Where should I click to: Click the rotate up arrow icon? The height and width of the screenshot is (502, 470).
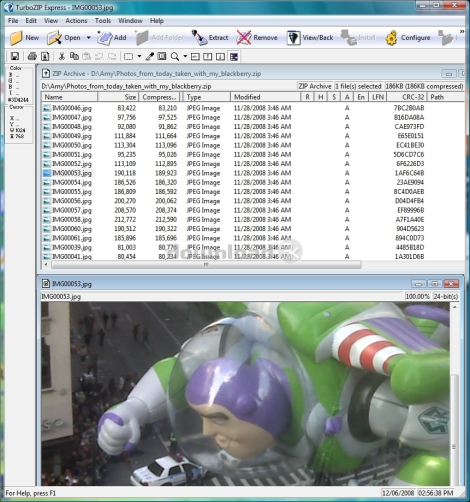pos(208,57)
